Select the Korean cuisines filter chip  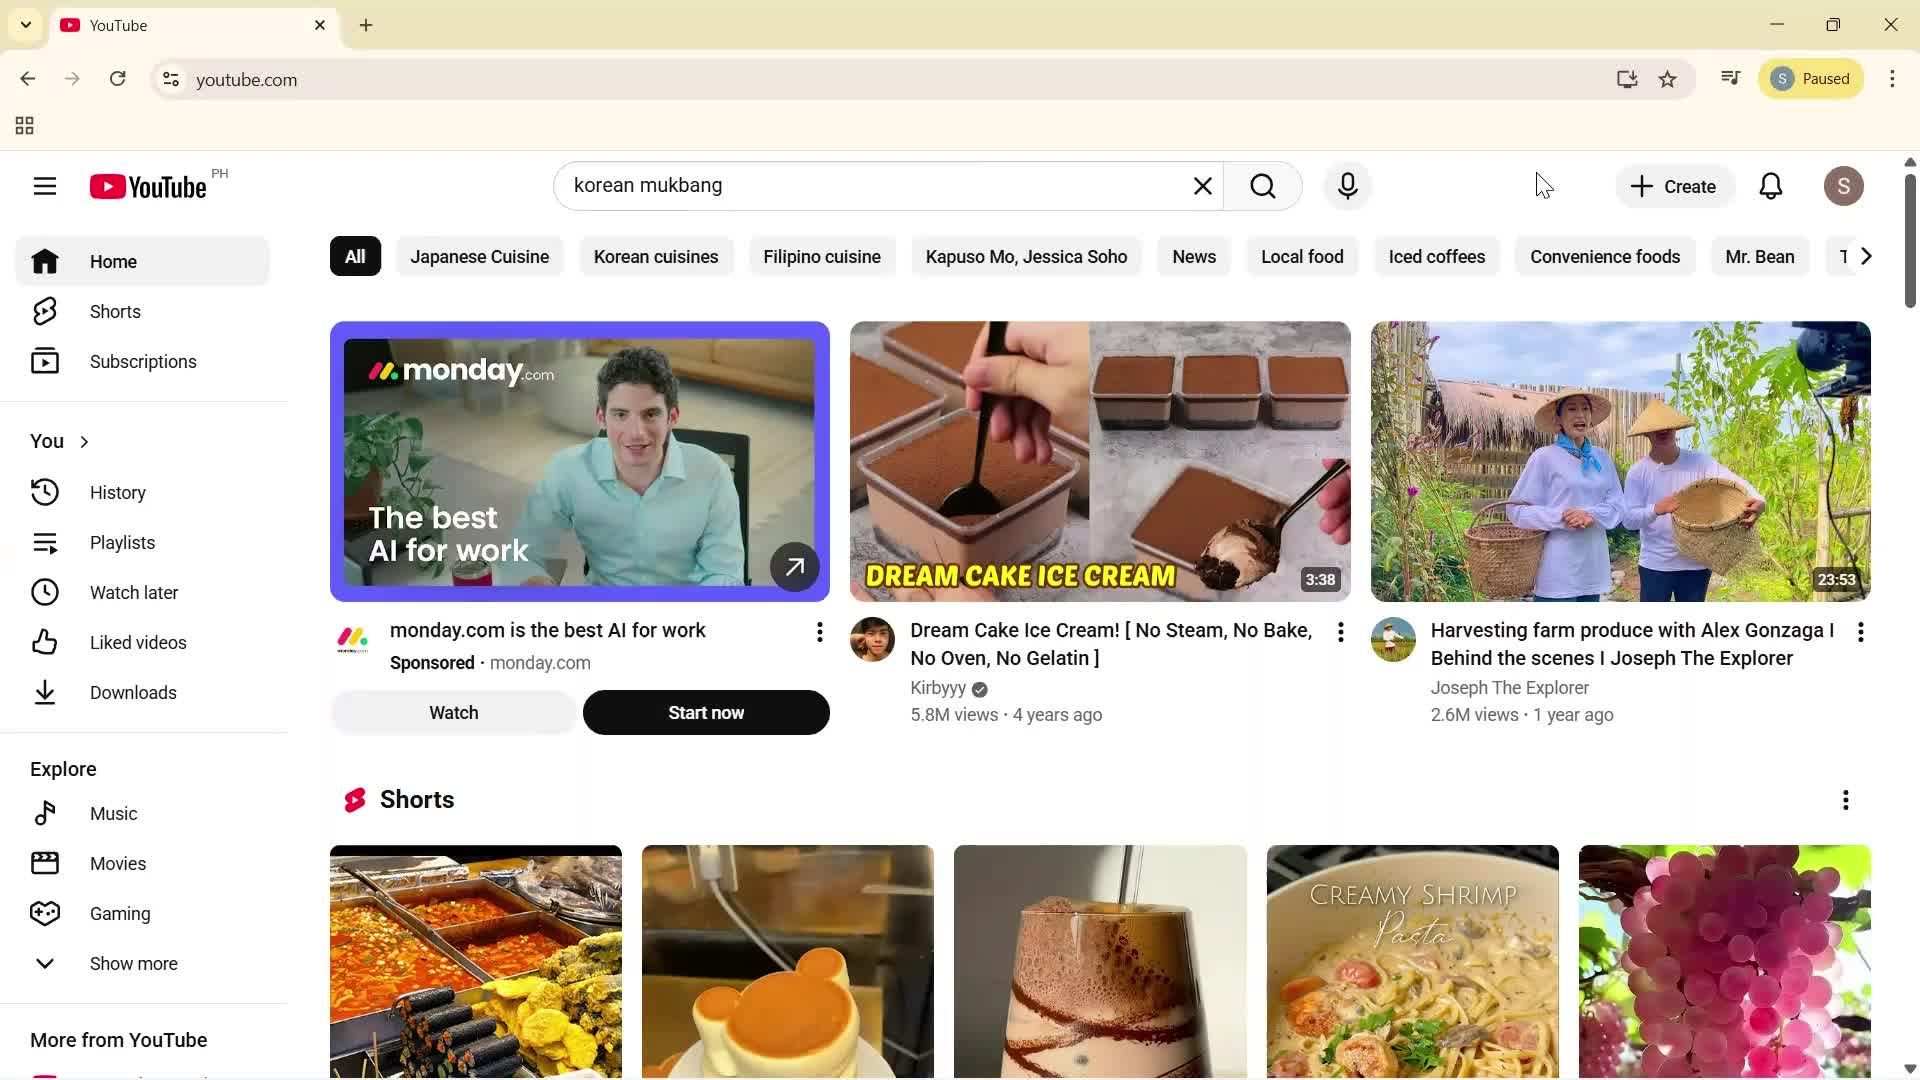pyautogui.click(x=655, y=257)
